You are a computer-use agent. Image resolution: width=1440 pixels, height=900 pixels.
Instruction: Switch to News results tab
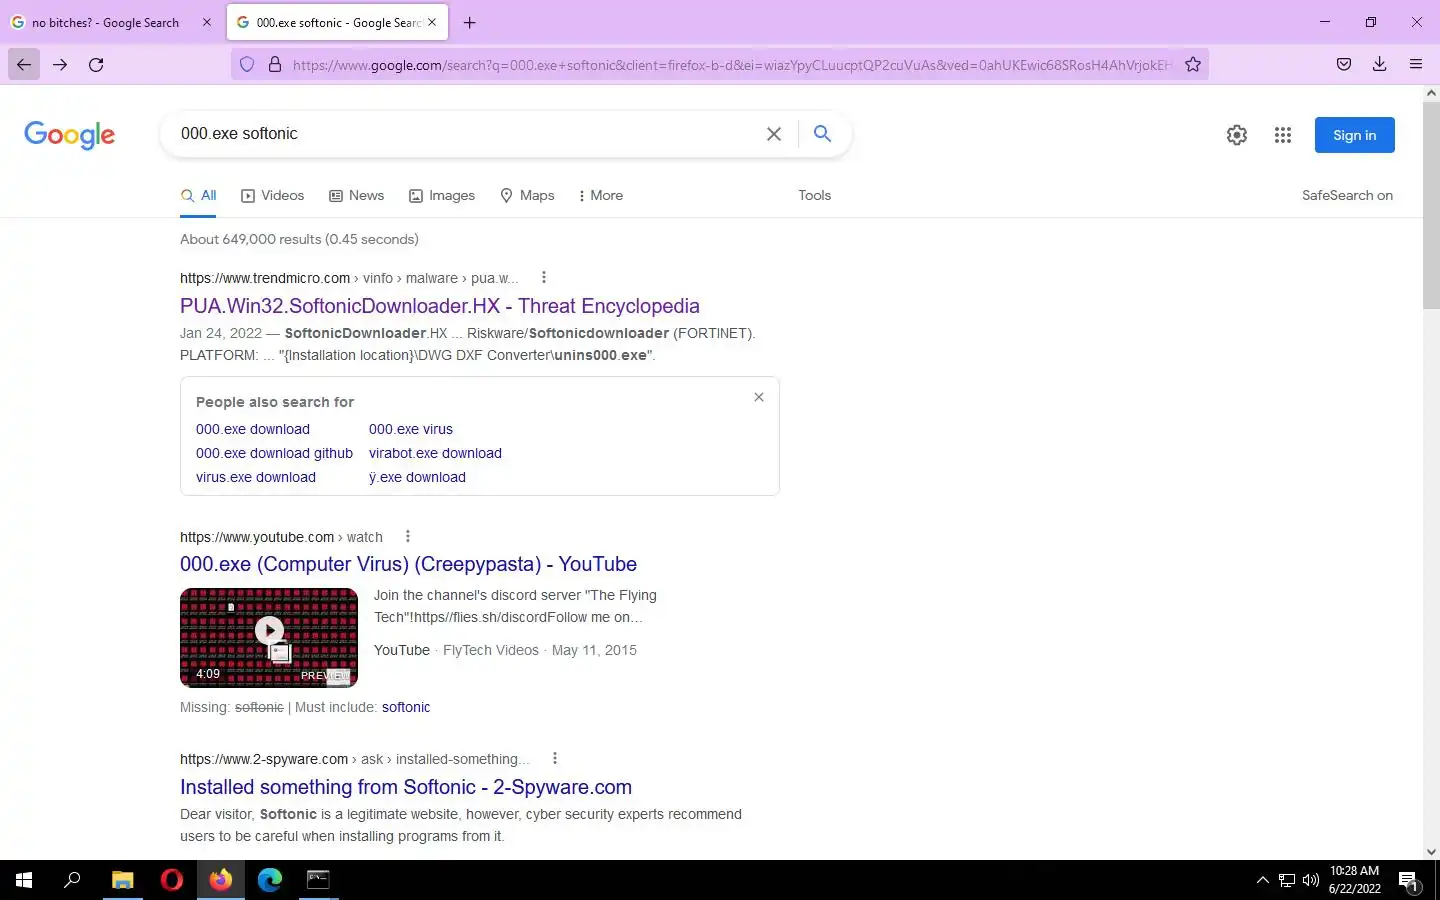[356, 196]
